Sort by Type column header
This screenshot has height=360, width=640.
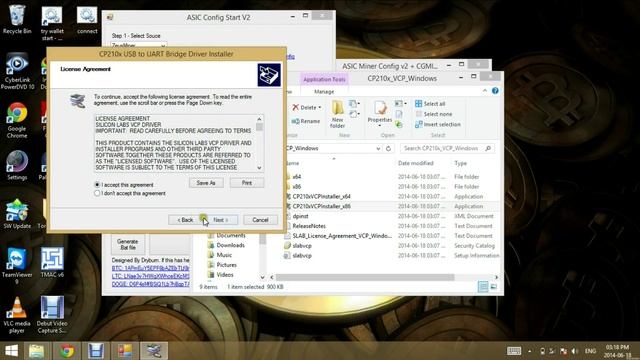pyautogui.click(x=460, y=163)
